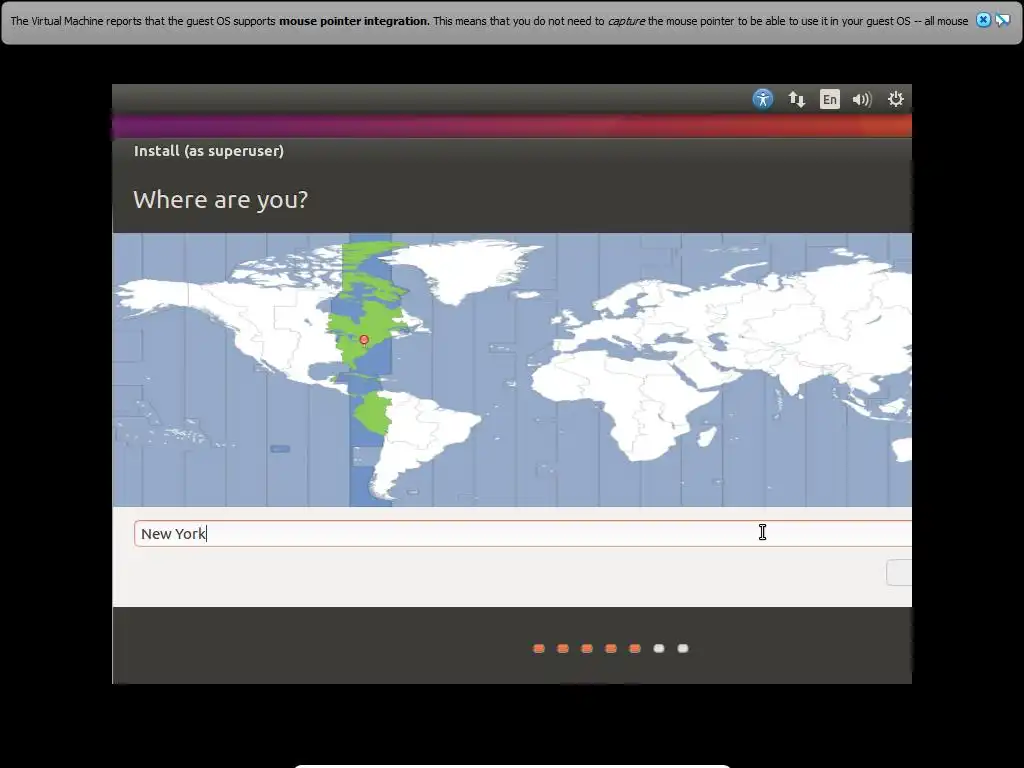
Task: Open the sound volume indicator
Action: coord(862,99)
